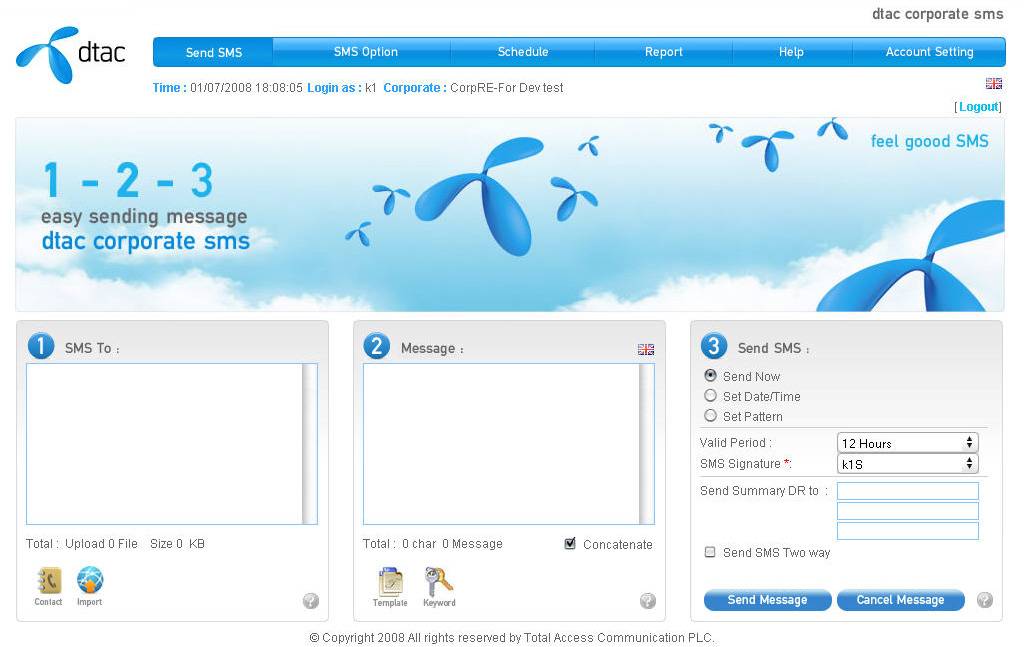Switch language via top-right UK flag
This screenshot has width=1024, height=647.
(994, 83)
